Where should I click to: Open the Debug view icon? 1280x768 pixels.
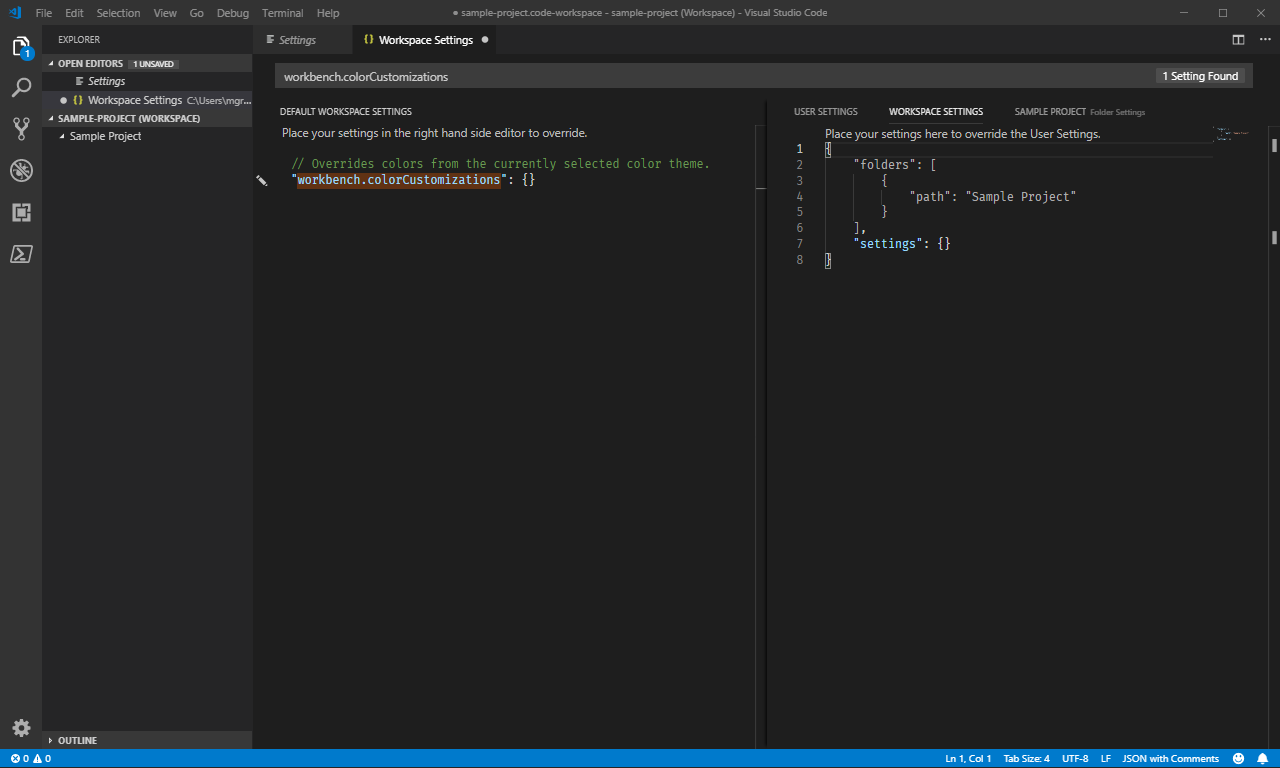21,171
